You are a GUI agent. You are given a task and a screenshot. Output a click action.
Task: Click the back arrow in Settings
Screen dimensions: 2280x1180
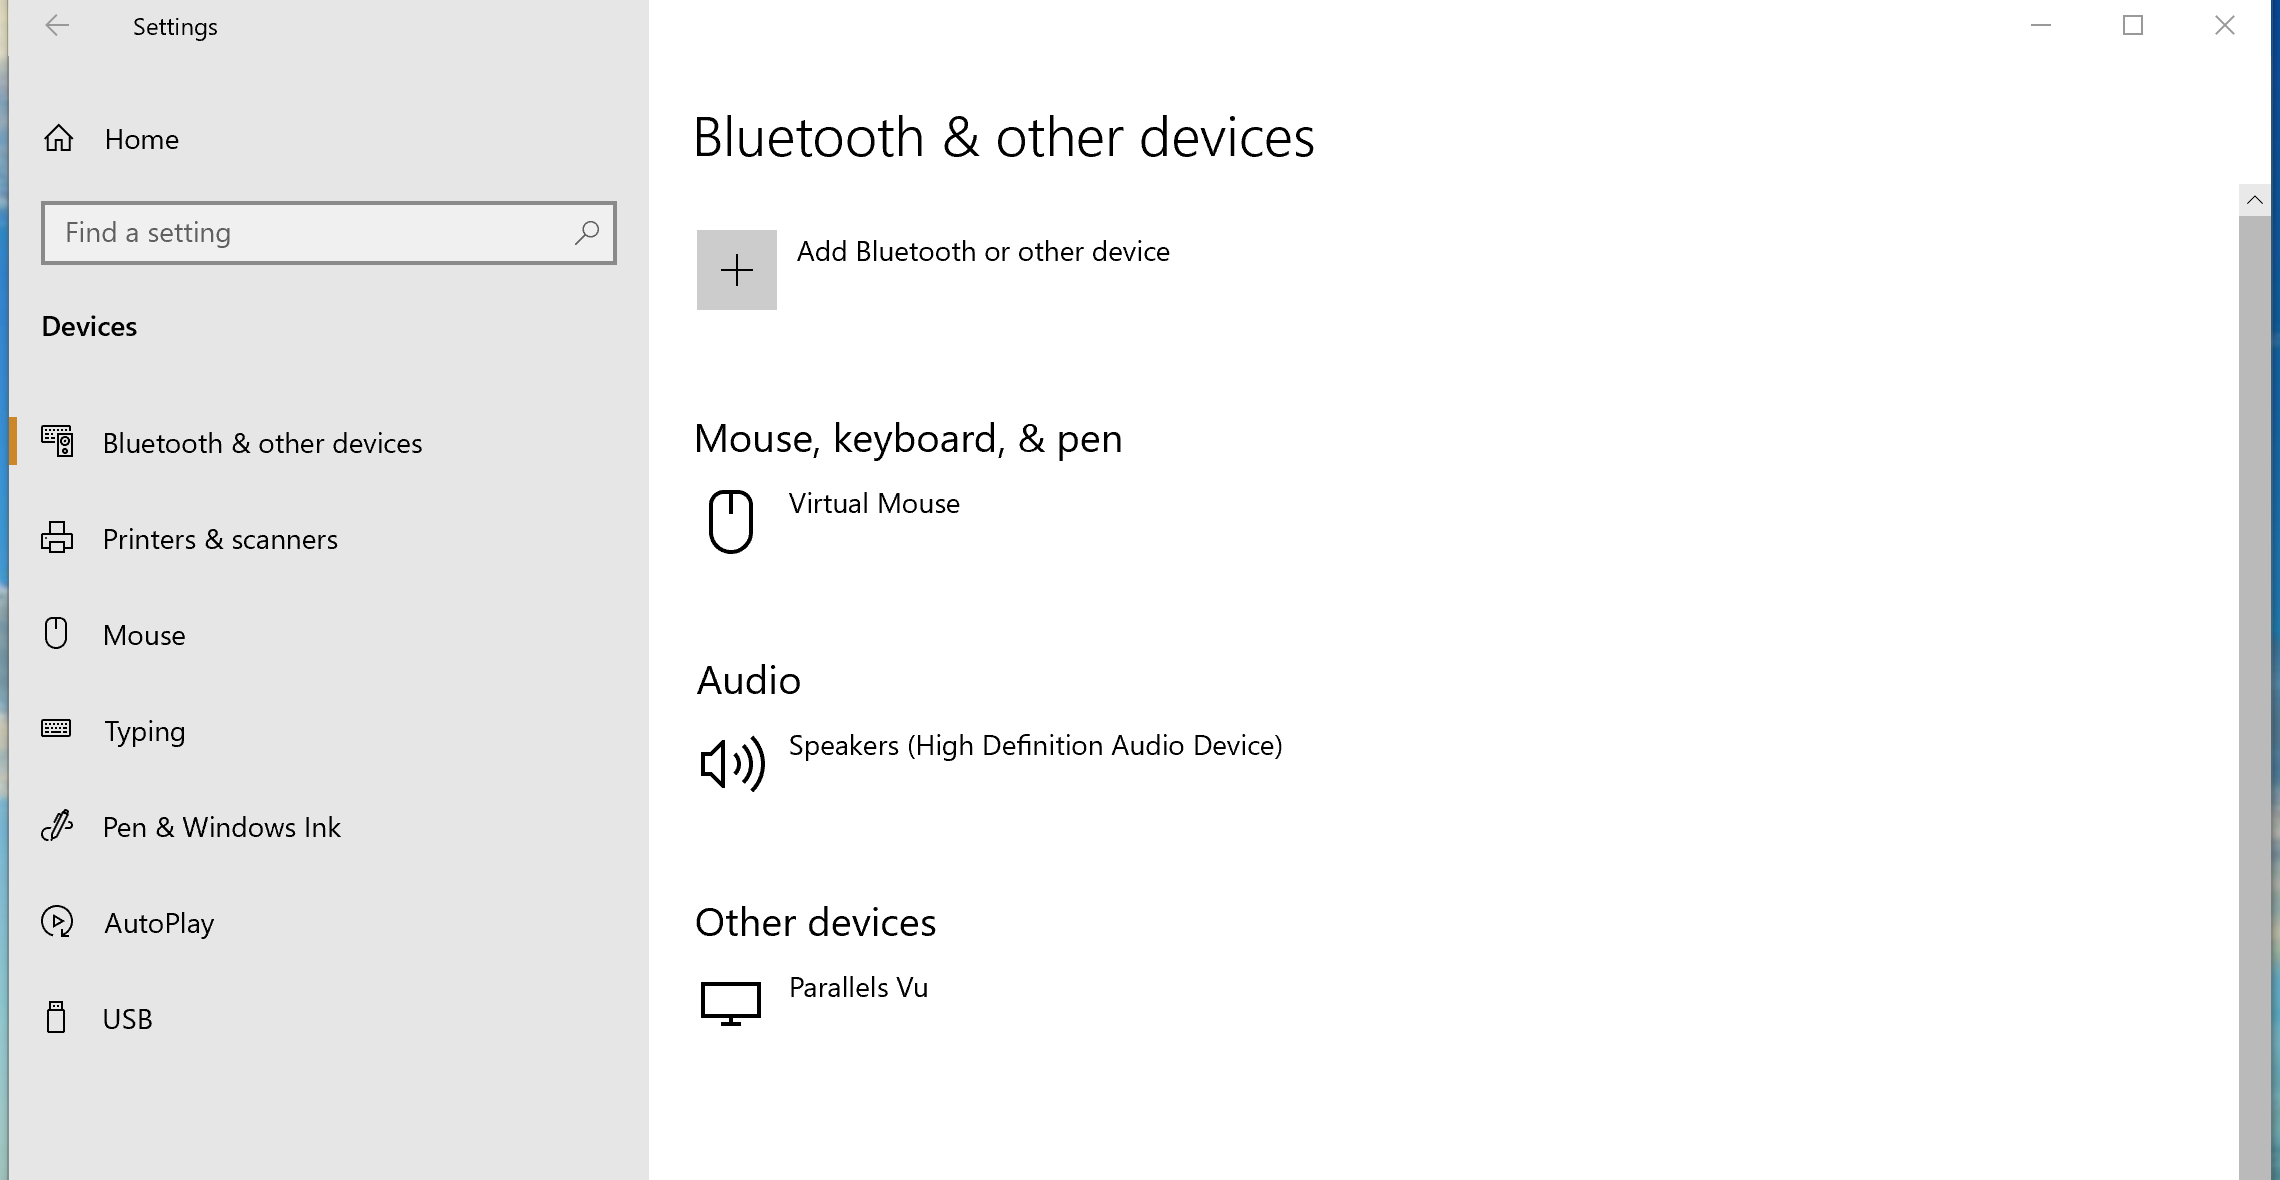(x=57, y=26)
